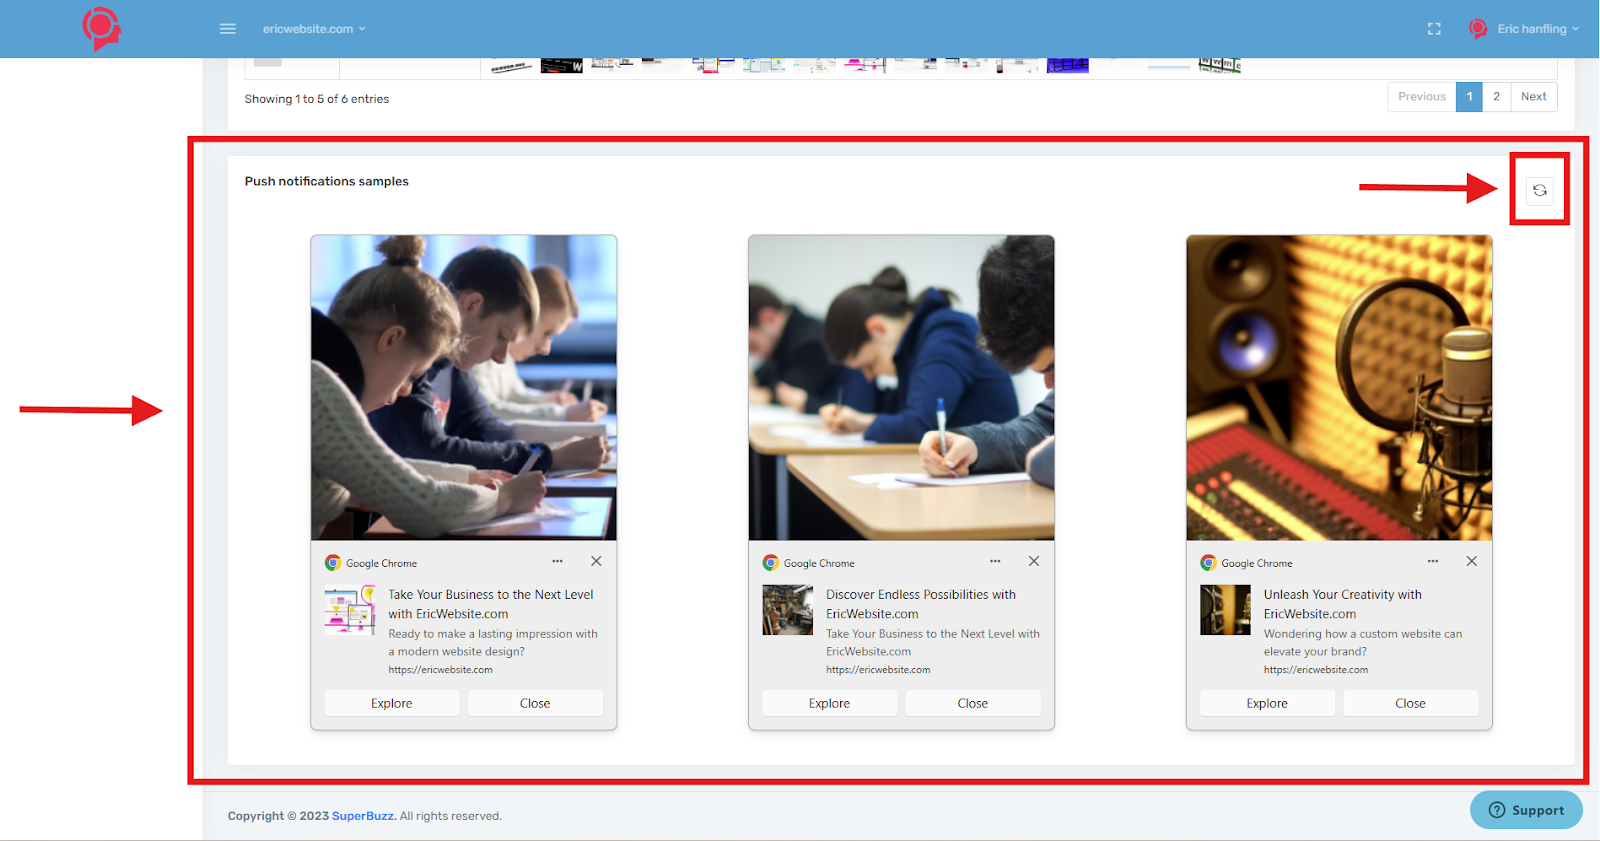Click Explore on Take Your Business notification
Image resolution: width=1600 pixels, height=841 pixels.
pyautogui.click(x=392, y=703)
